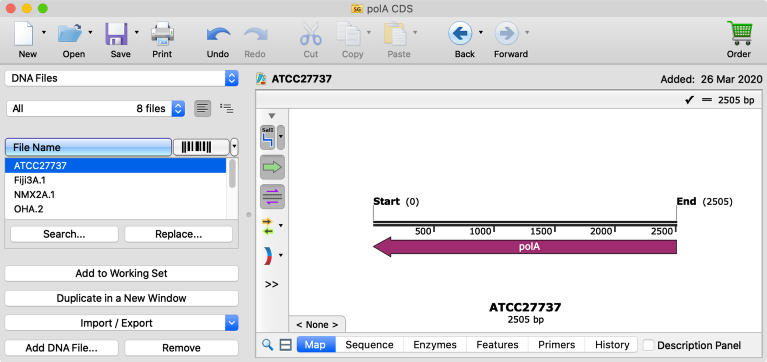Expand the Import / Export dropdown

(122, 323)
